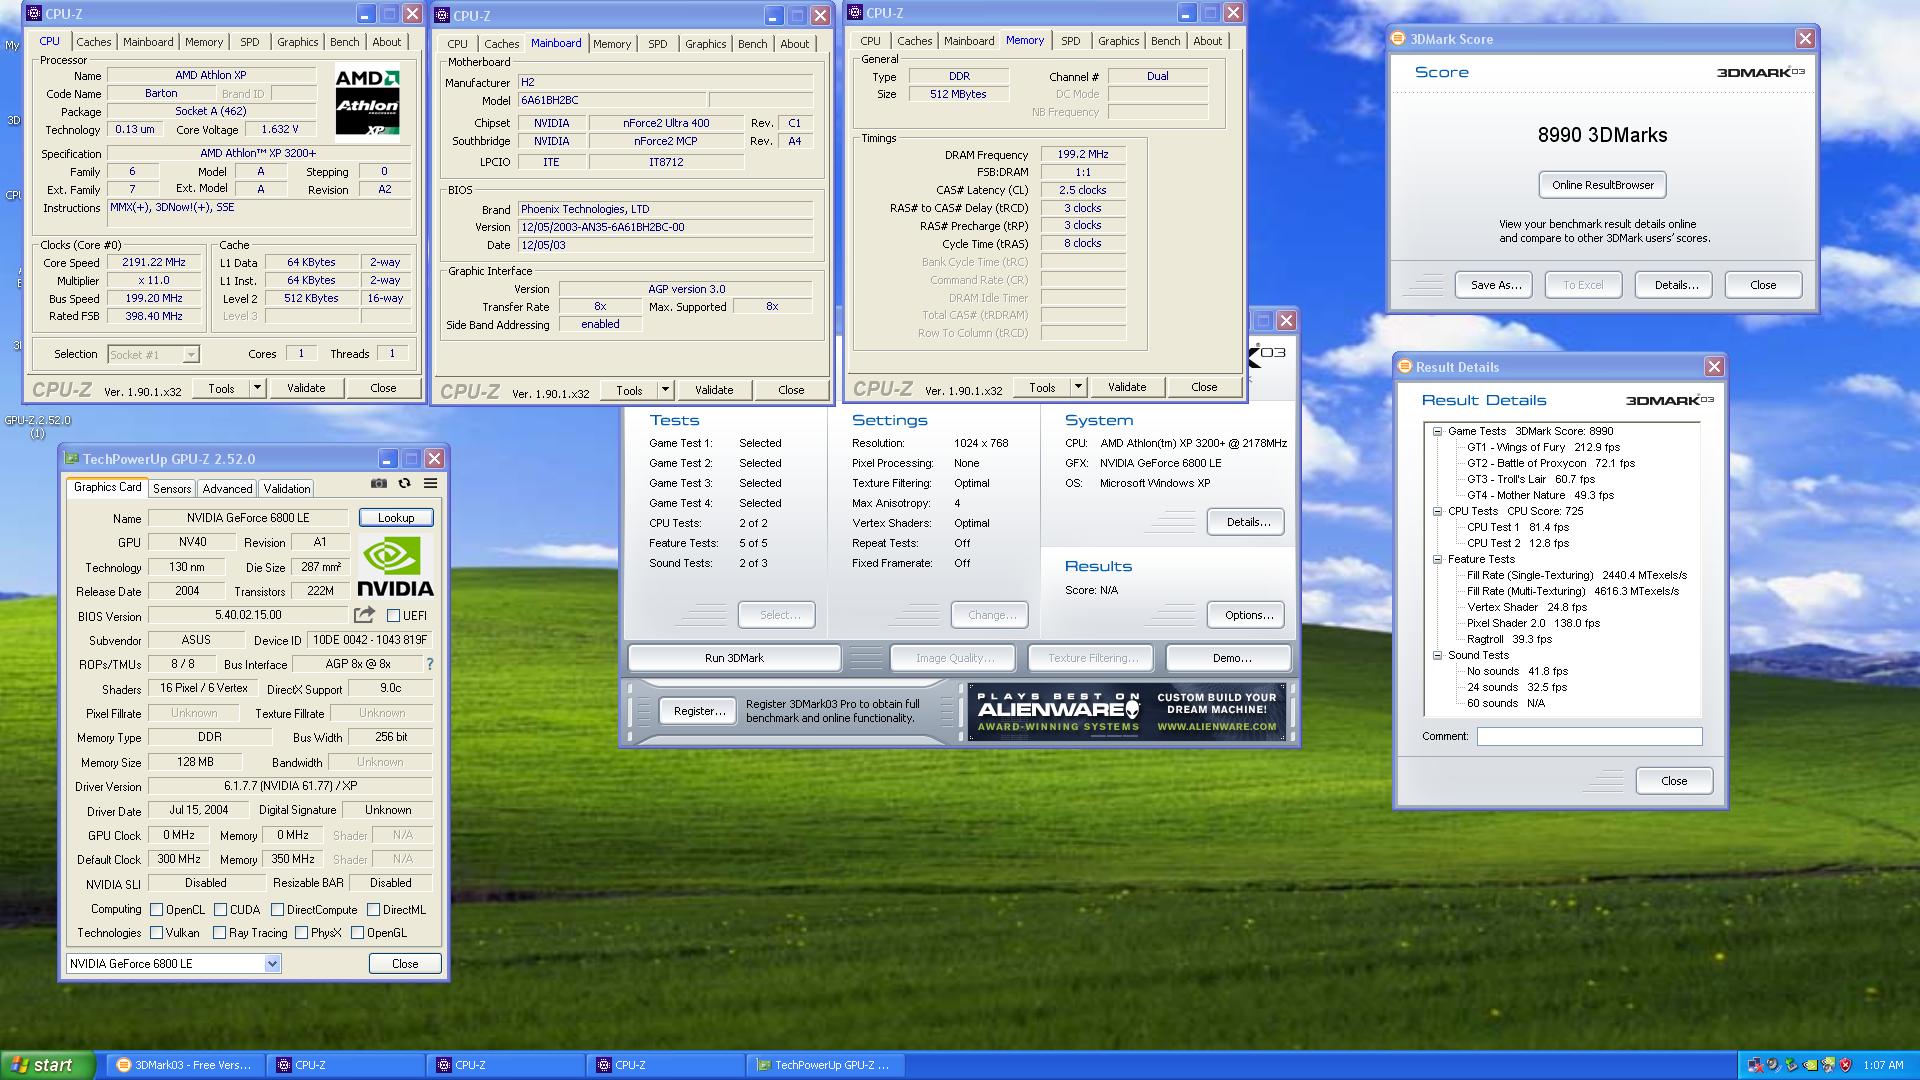The height and width of the screenshot is (1080, 1920).
Task: Click into the Comment input field
Action: tap(1589, 736)
